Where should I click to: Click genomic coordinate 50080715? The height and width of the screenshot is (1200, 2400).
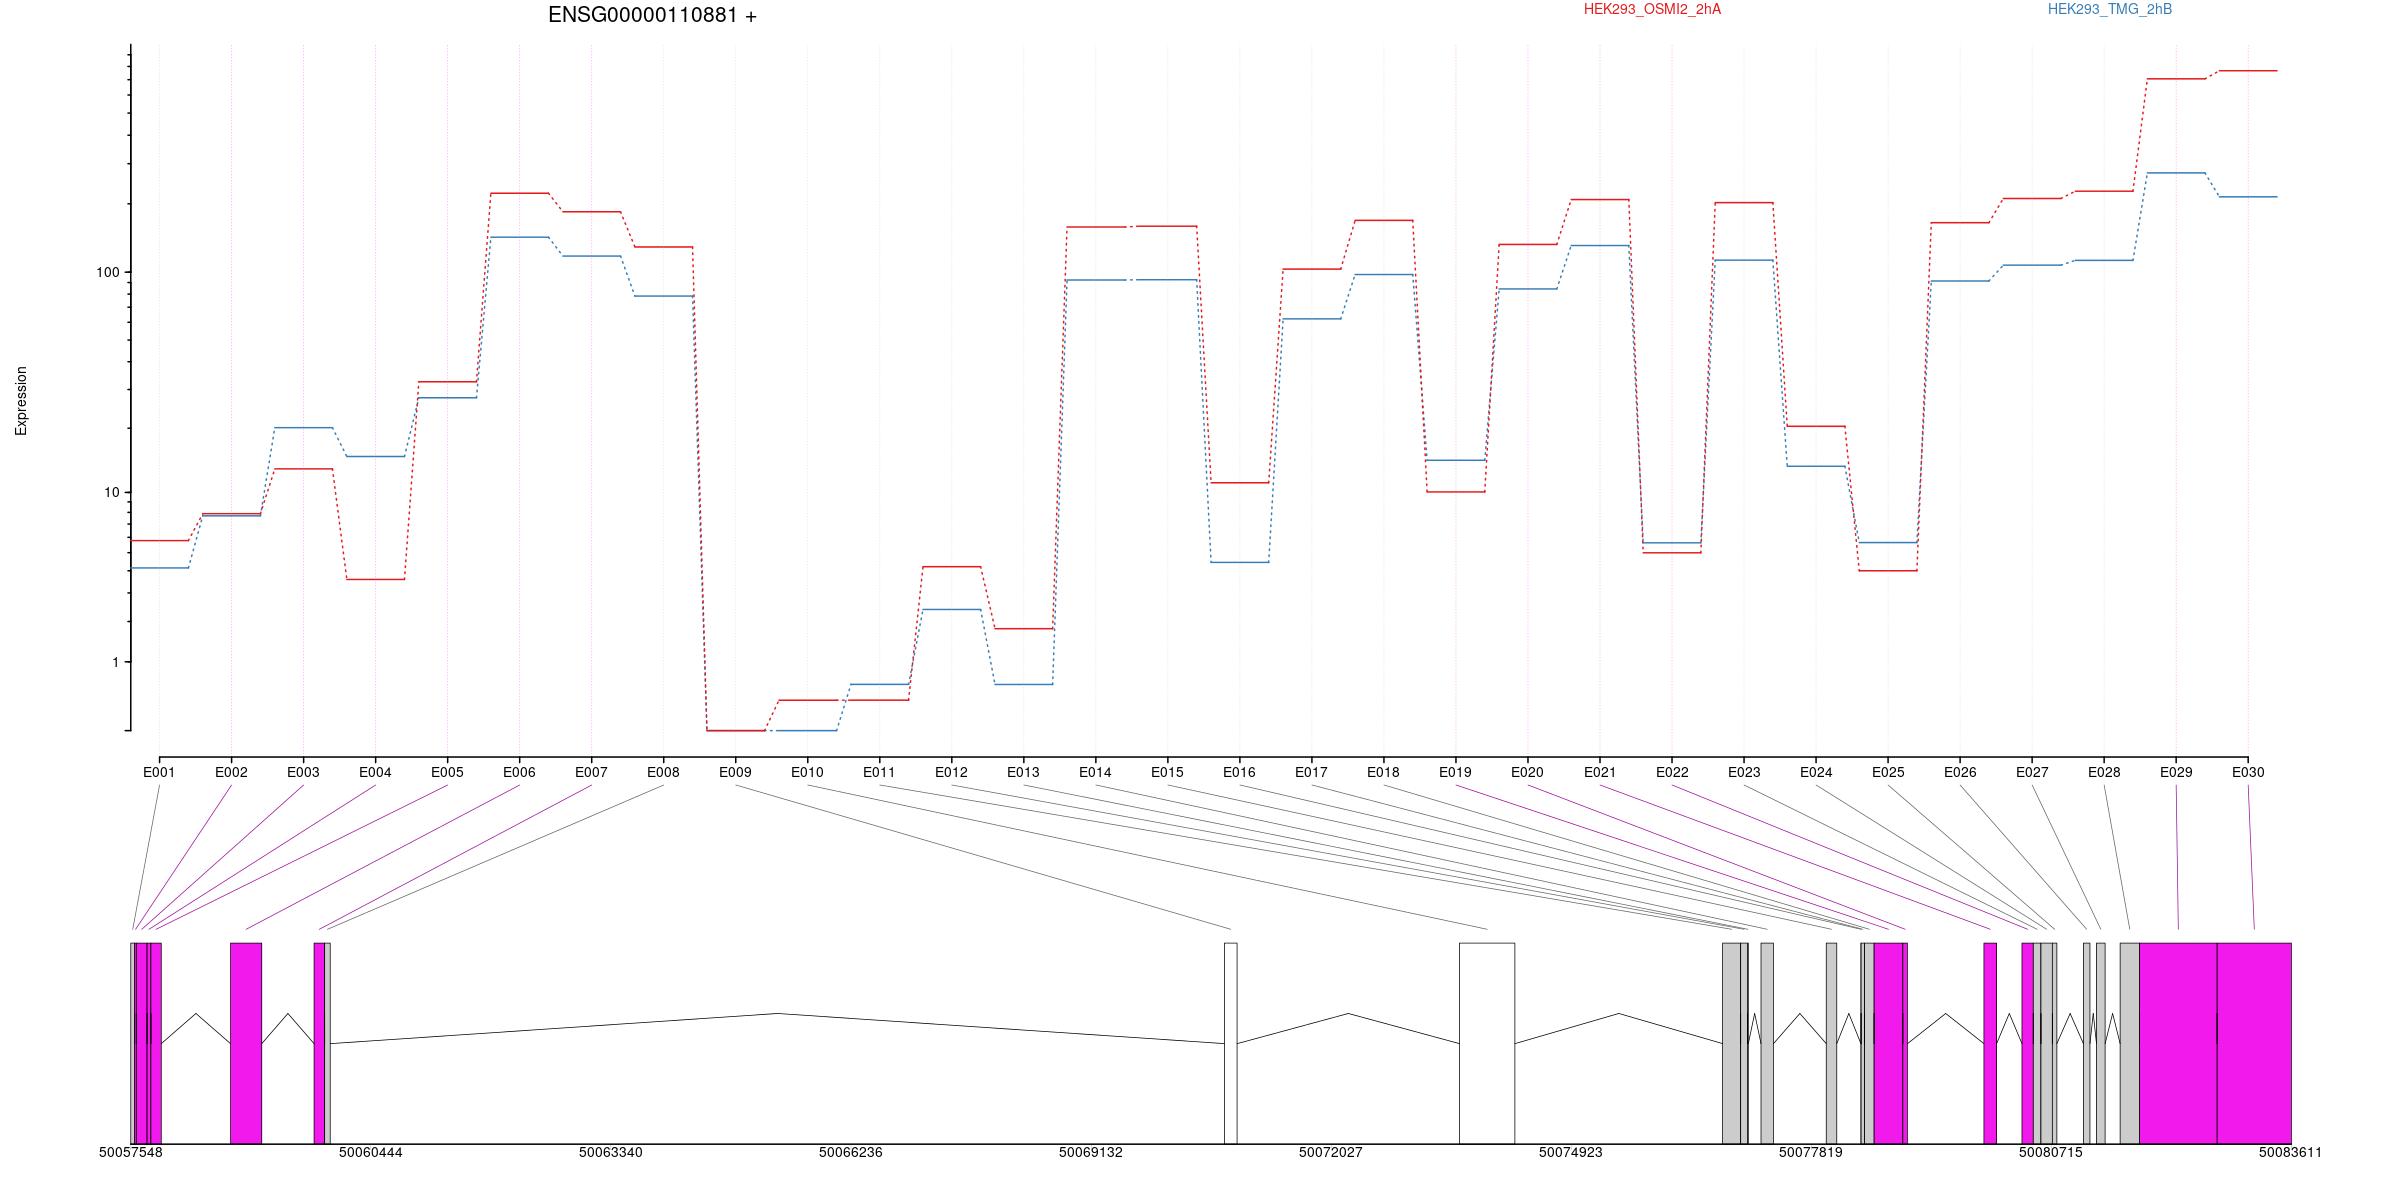tap(2051, 1152)
